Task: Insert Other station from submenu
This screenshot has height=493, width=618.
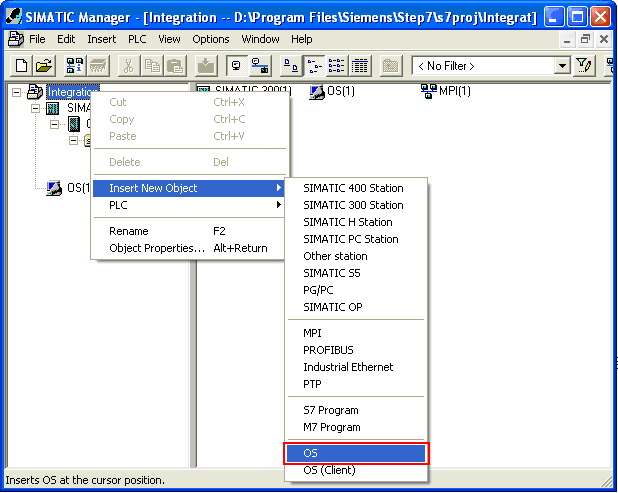Action: click(356, 256)
